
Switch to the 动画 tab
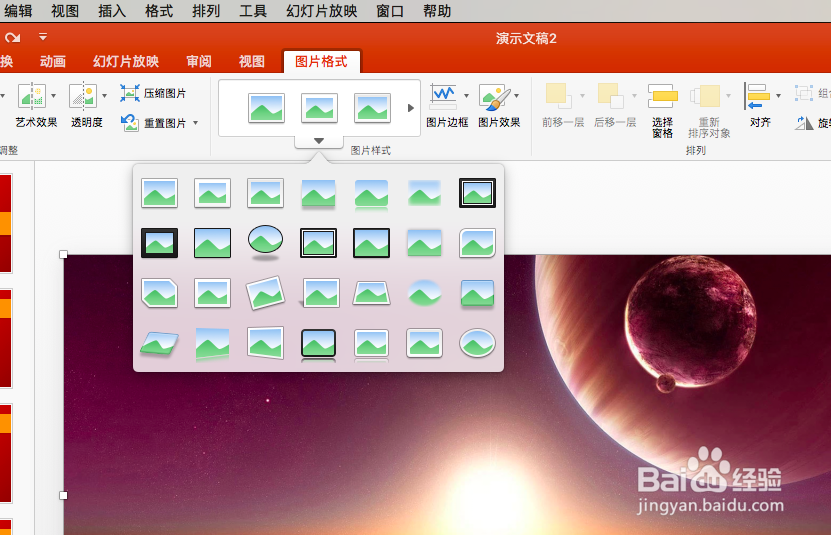[x=53, y=62]
